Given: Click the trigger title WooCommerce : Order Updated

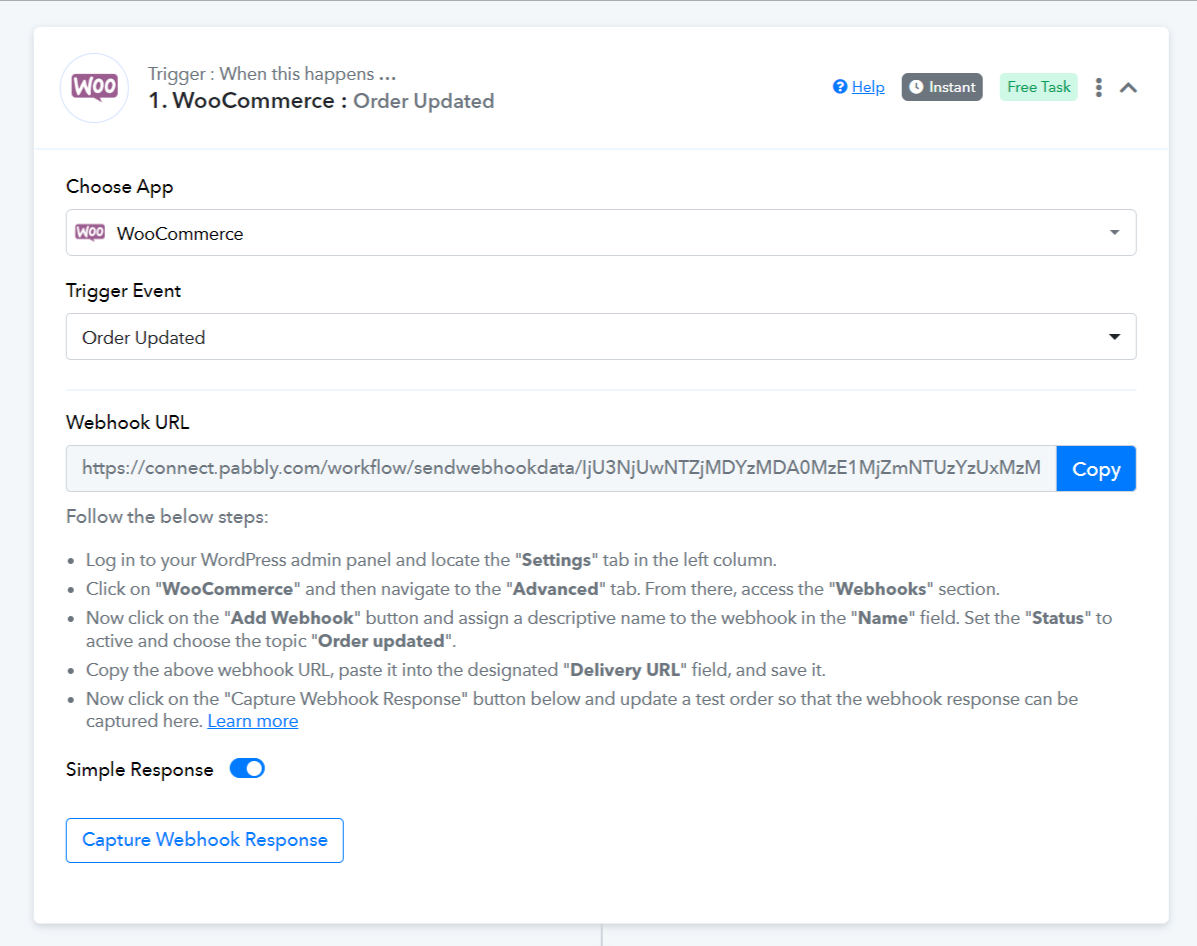Looking at the screenshot, I should tap(321, 101).
